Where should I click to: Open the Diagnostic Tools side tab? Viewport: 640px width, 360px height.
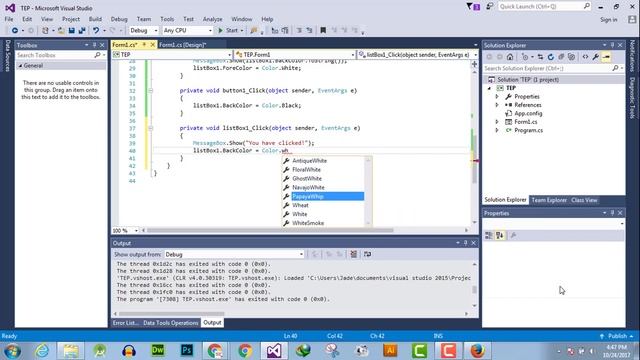click(632, 98)
